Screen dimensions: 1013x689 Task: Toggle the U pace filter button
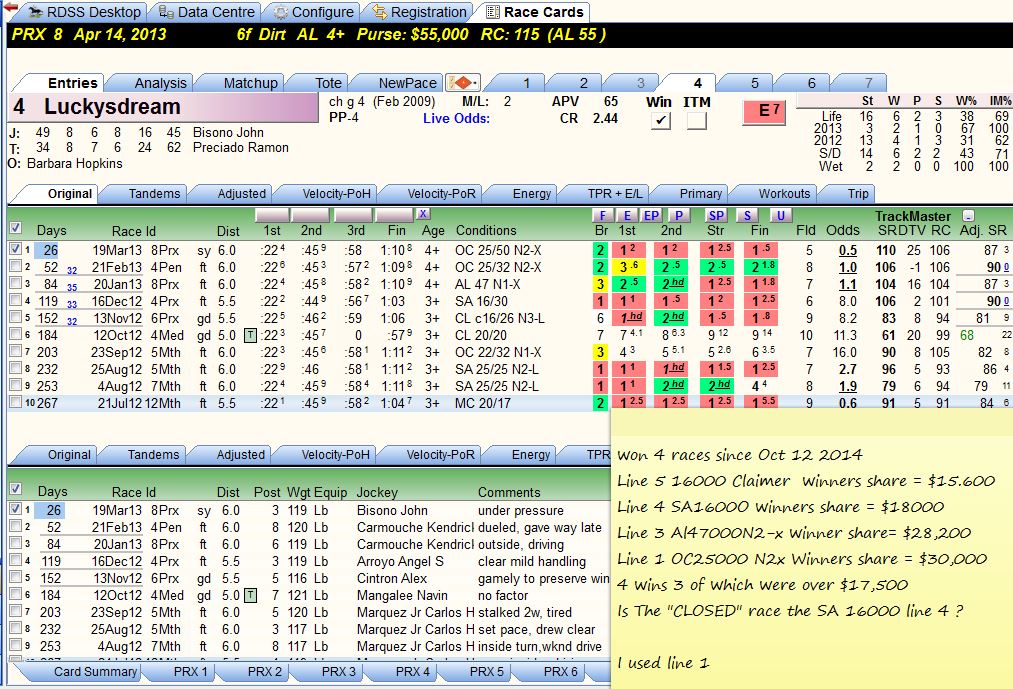pyautogui.click(x=780, y=215)
